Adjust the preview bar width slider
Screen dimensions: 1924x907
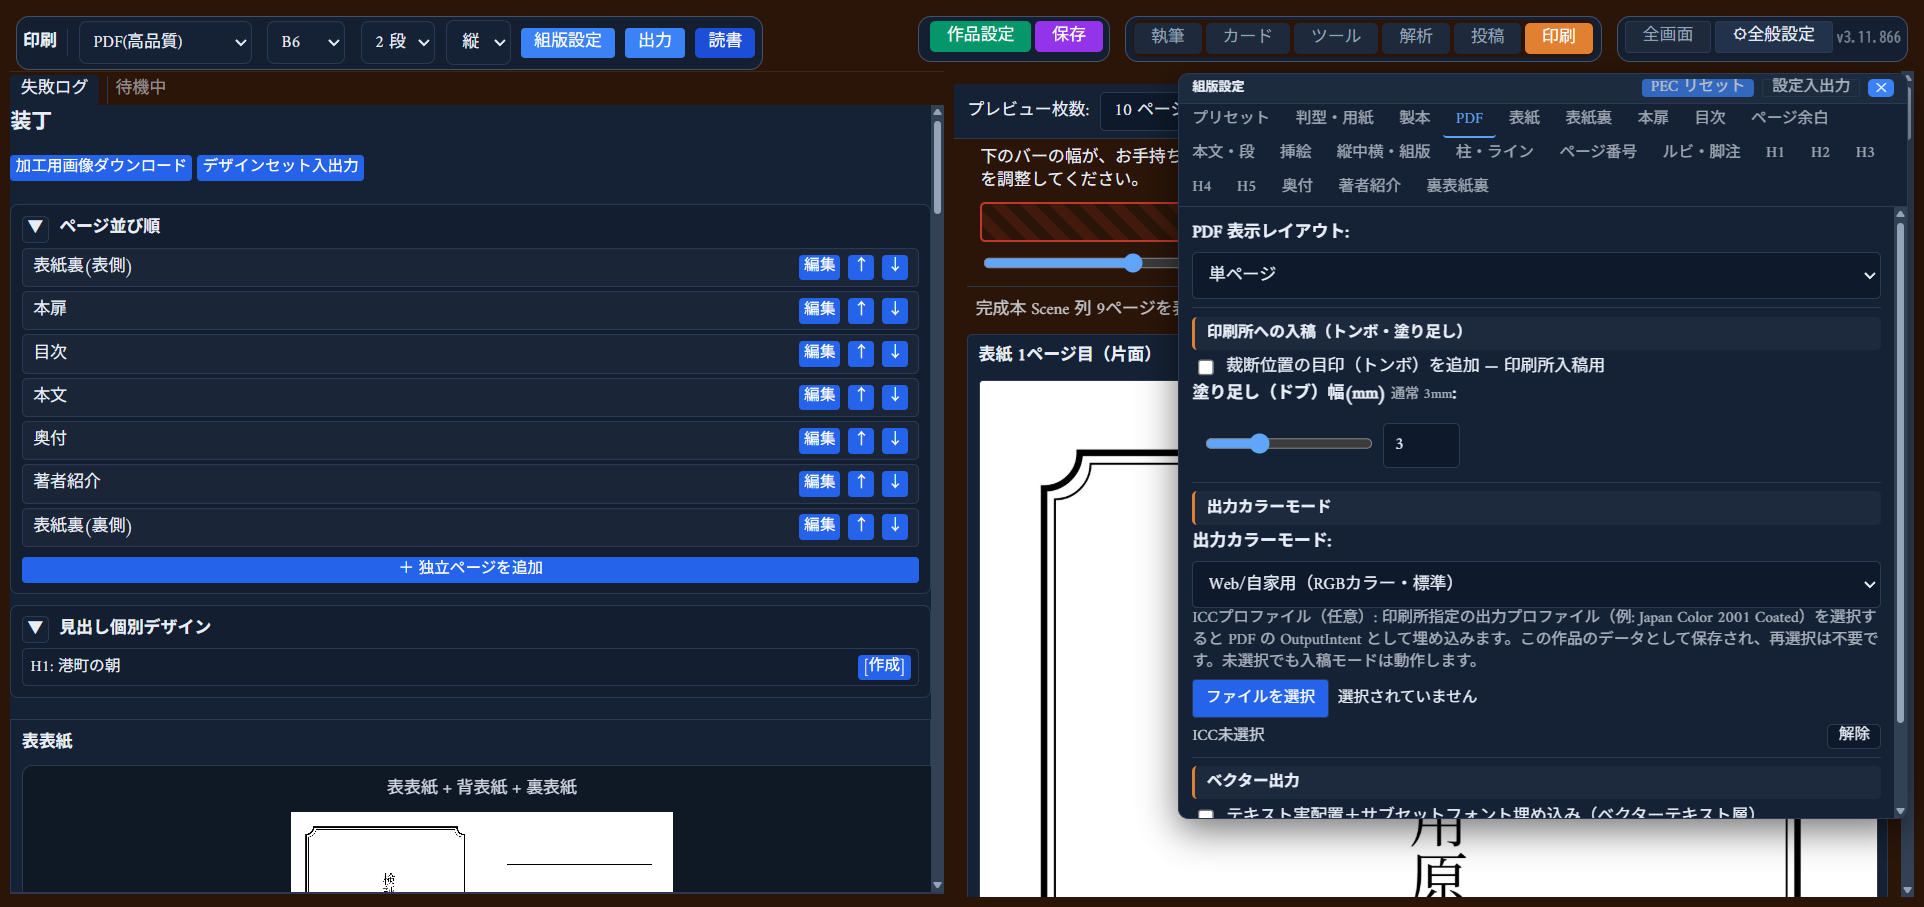click(1080, 264)
